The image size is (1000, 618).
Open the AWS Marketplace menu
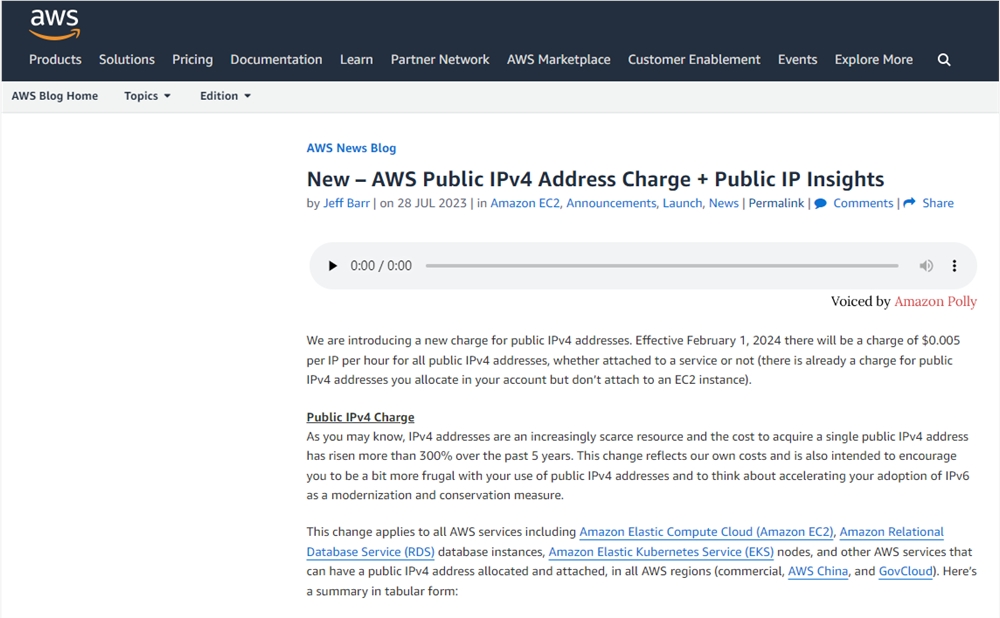(559, 59)
